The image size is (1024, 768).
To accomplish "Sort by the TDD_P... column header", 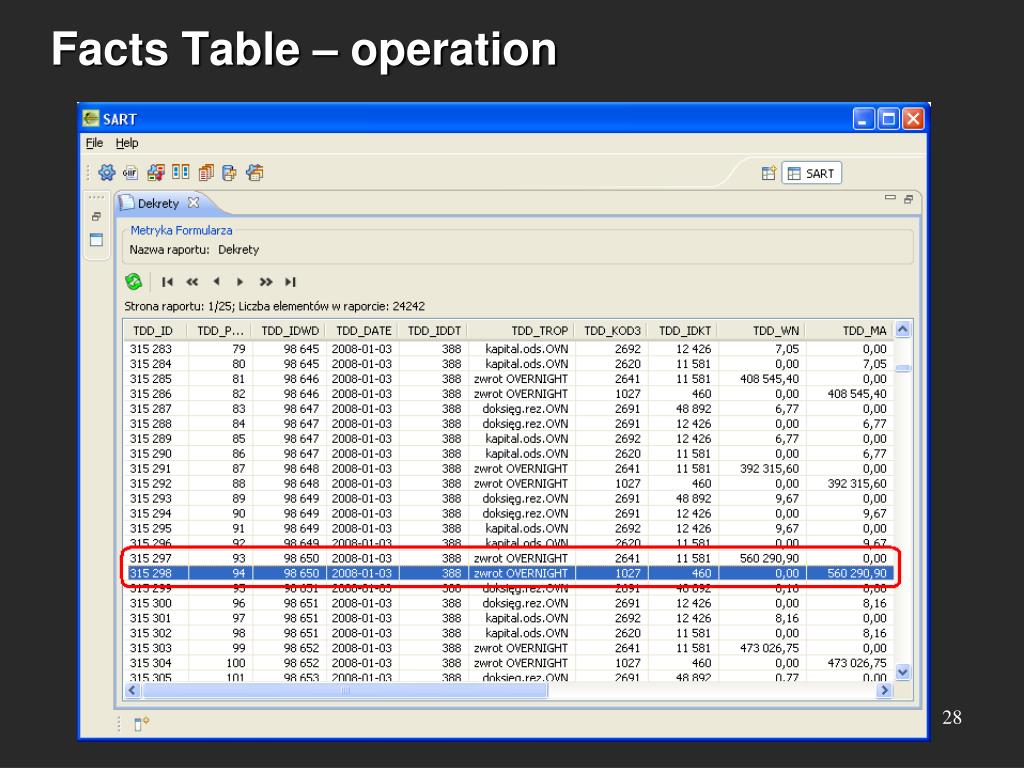I will click(x=220, y=331).
